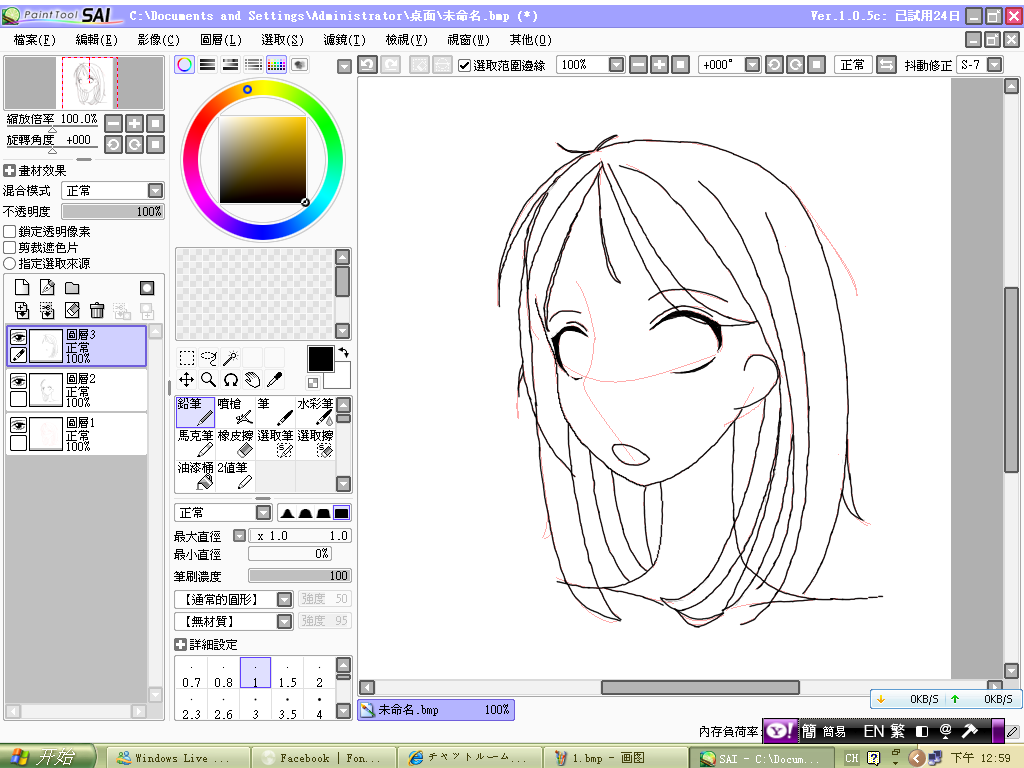1024x768 pixels.
Task: Select 指定選取來源 radio option
Action: coord(10,264)
